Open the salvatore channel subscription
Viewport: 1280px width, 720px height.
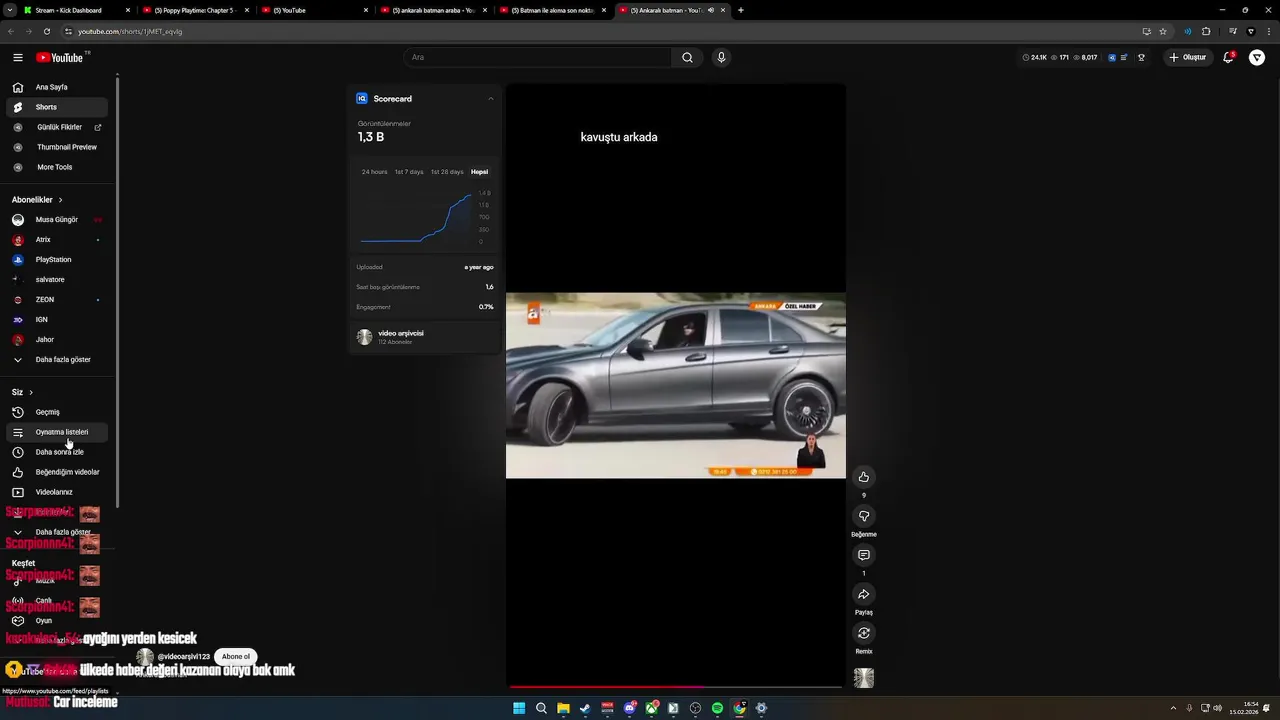point(57,279)
